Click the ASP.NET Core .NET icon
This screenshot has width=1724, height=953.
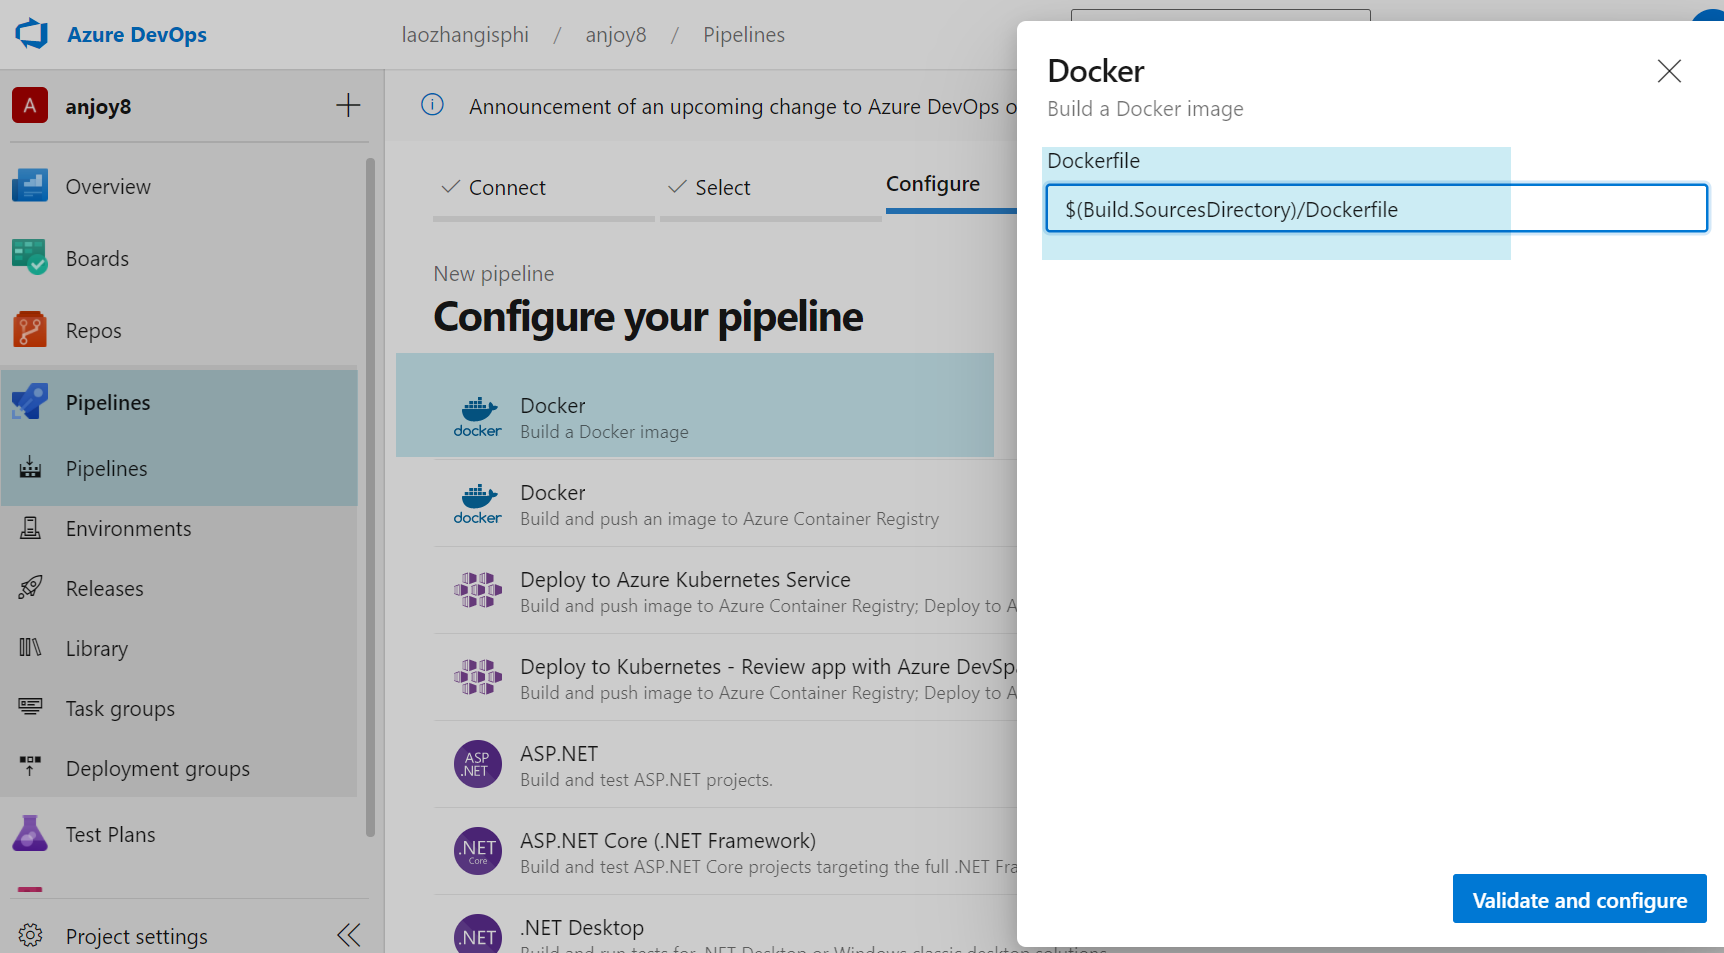[x=478, y=851]
